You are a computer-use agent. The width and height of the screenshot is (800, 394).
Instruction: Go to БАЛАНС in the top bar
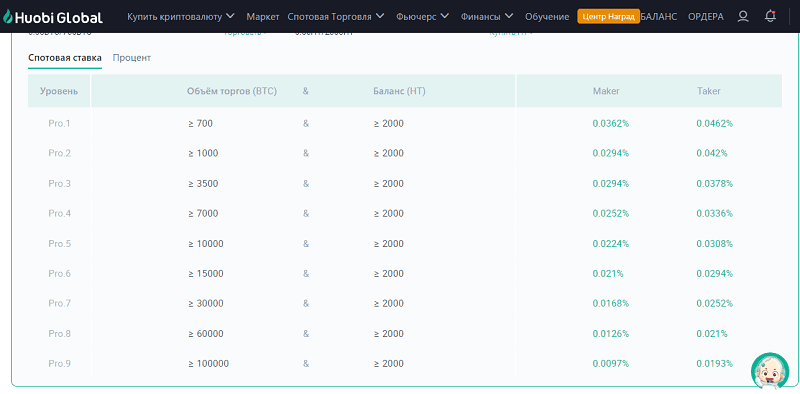pos(659,17)
